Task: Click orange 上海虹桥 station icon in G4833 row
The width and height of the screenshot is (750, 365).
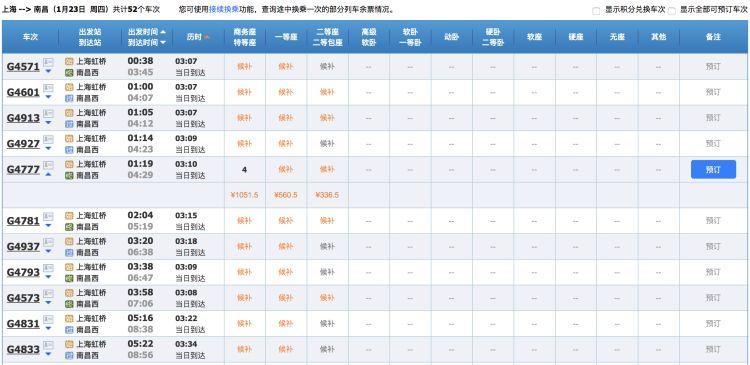Action: pos(69,344)
